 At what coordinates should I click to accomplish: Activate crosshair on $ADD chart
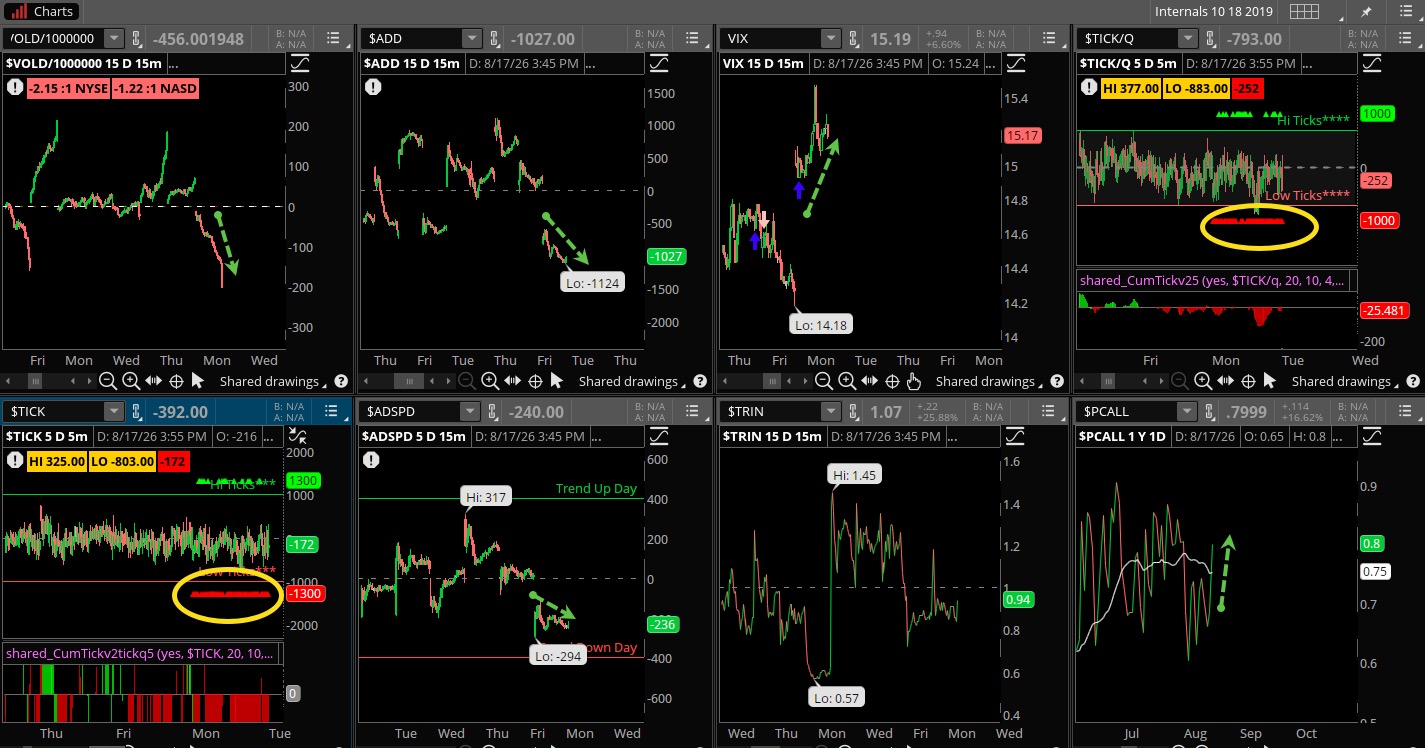pyautogui.click(x=535, y=381)
